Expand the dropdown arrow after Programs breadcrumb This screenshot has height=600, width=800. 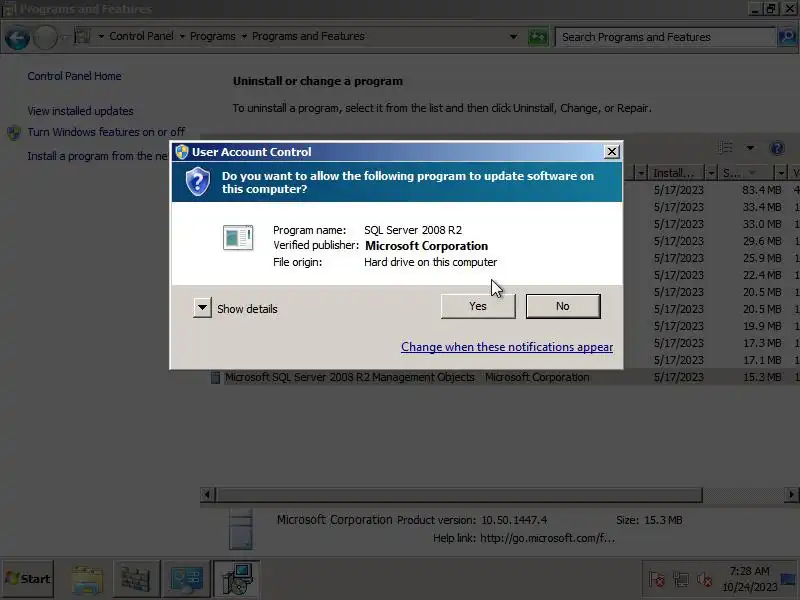[244, 37]
